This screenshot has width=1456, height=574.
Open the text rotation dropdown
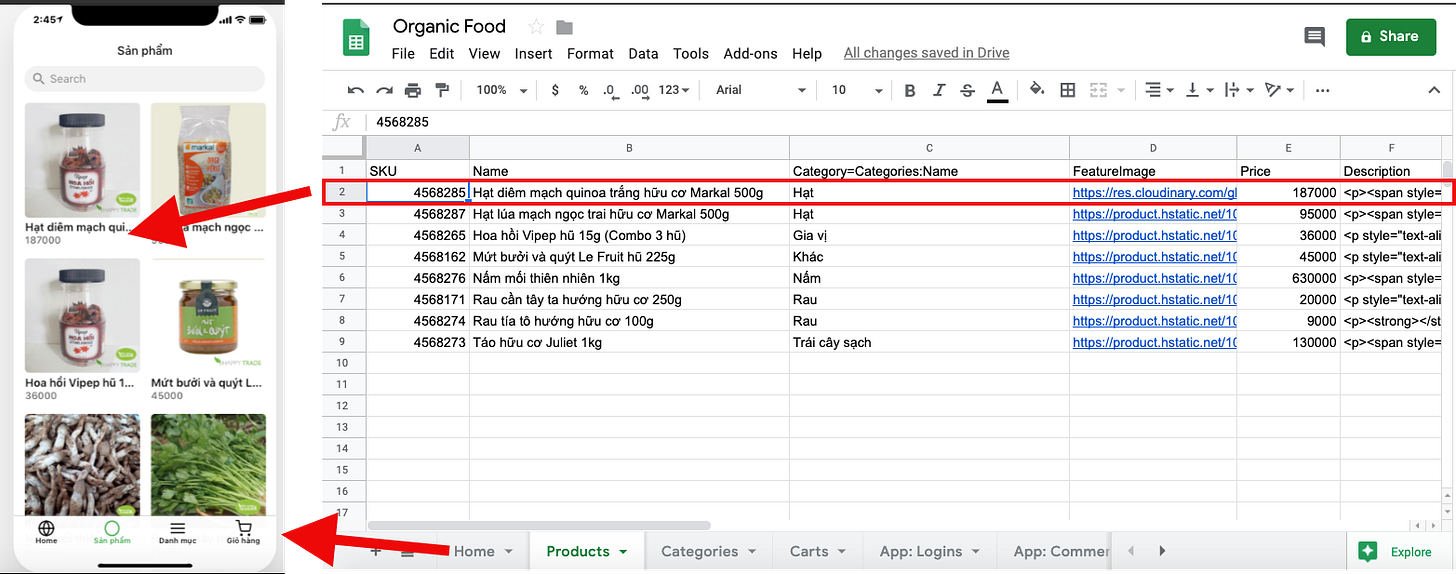click(x=1279, y=90)
